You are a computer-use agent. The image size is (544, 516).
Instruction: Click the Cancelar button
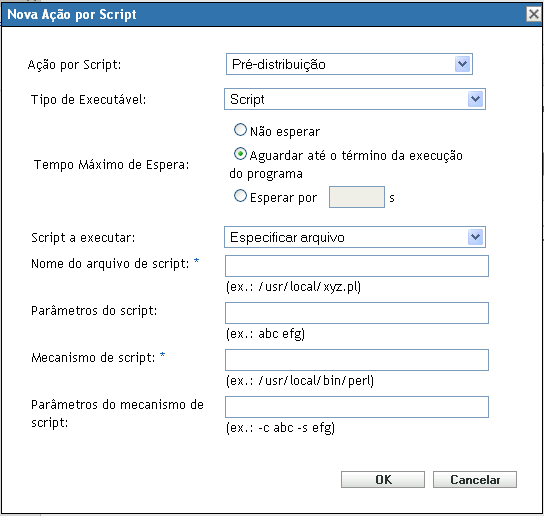(x=475, y=480)
